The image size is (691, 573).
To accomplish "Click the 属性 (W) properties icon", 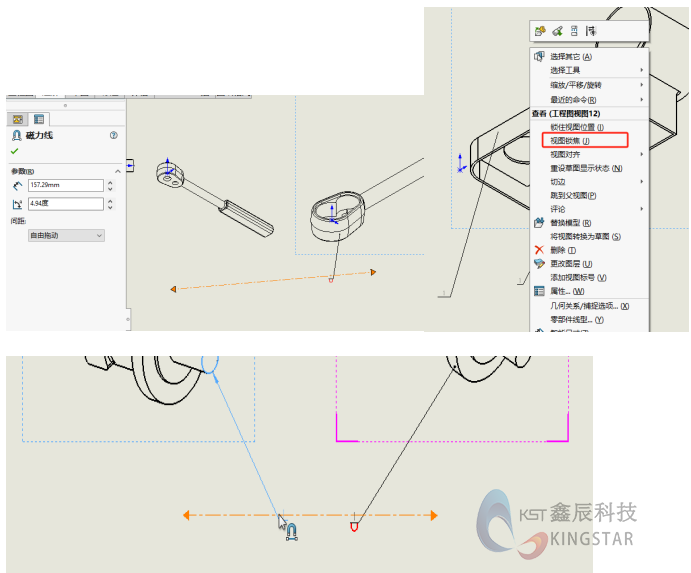I will (x=539, y=291).
